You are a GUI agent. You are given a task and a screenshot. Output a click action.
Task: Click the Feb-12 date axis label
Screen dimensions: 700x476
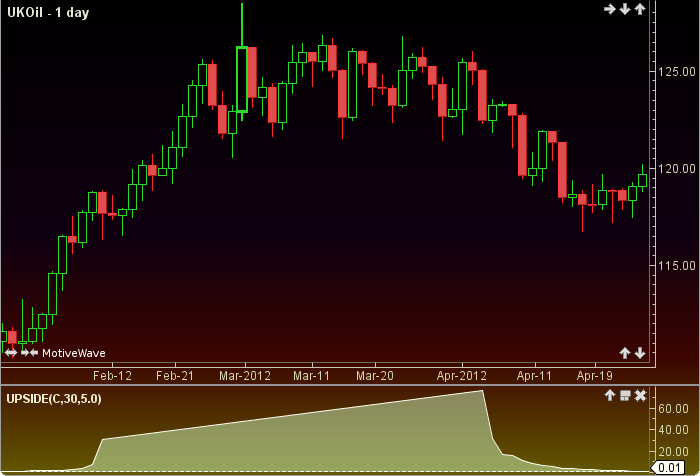112,376
